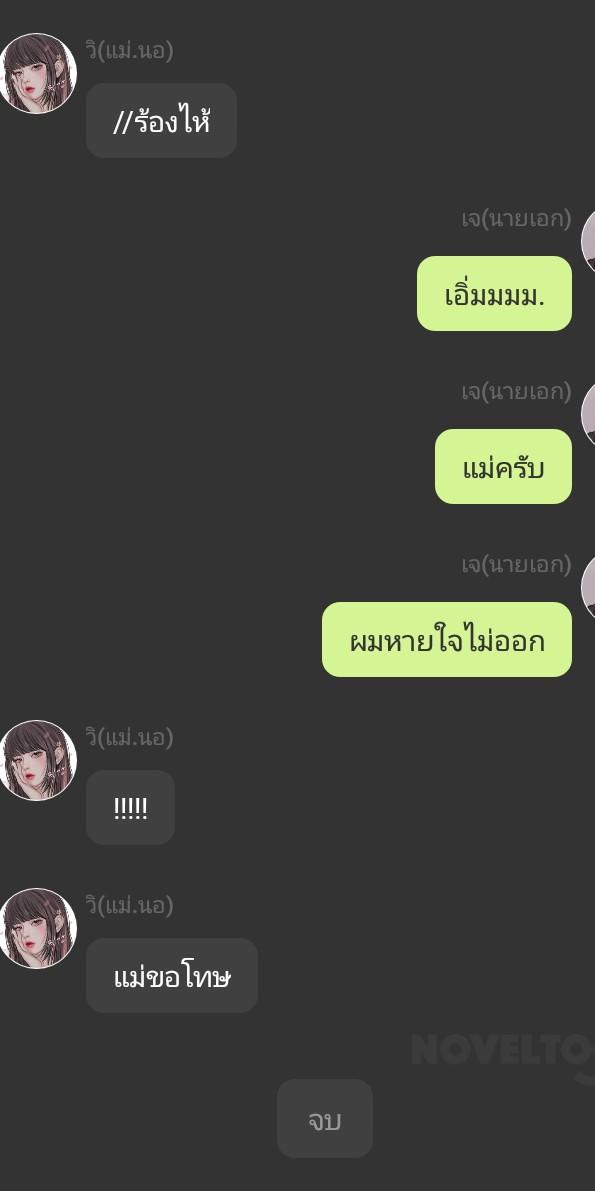Select sender name เจ(นายเอก) above เอิ่มมมม.
The image size is (595, 1191).
516,219
